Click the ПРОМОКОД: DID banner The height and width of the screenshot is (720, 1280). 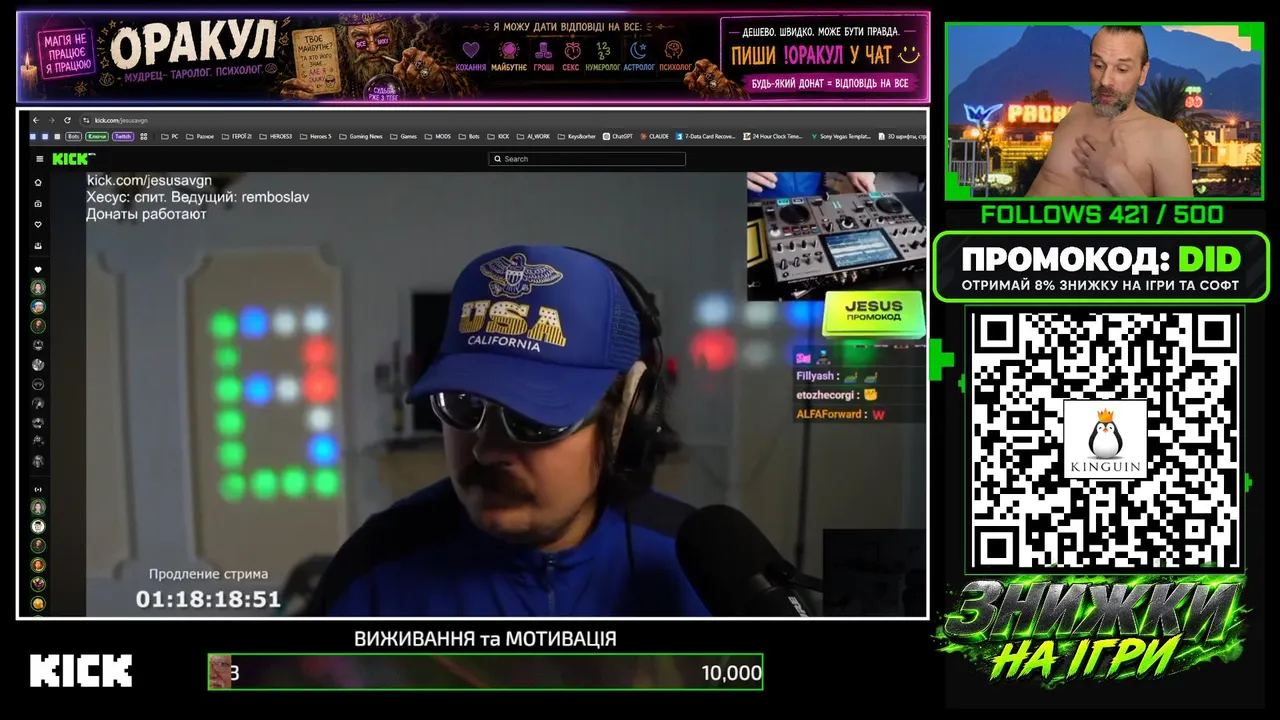(1101, 267)
